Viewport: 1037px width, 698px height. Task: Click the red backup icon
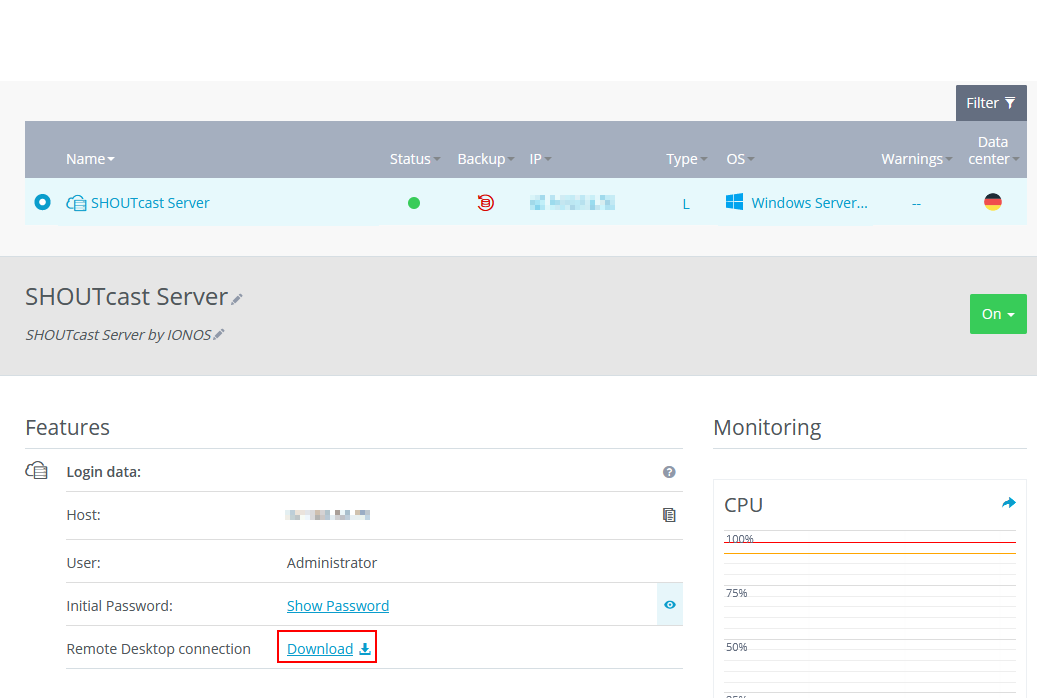[485, 202]
